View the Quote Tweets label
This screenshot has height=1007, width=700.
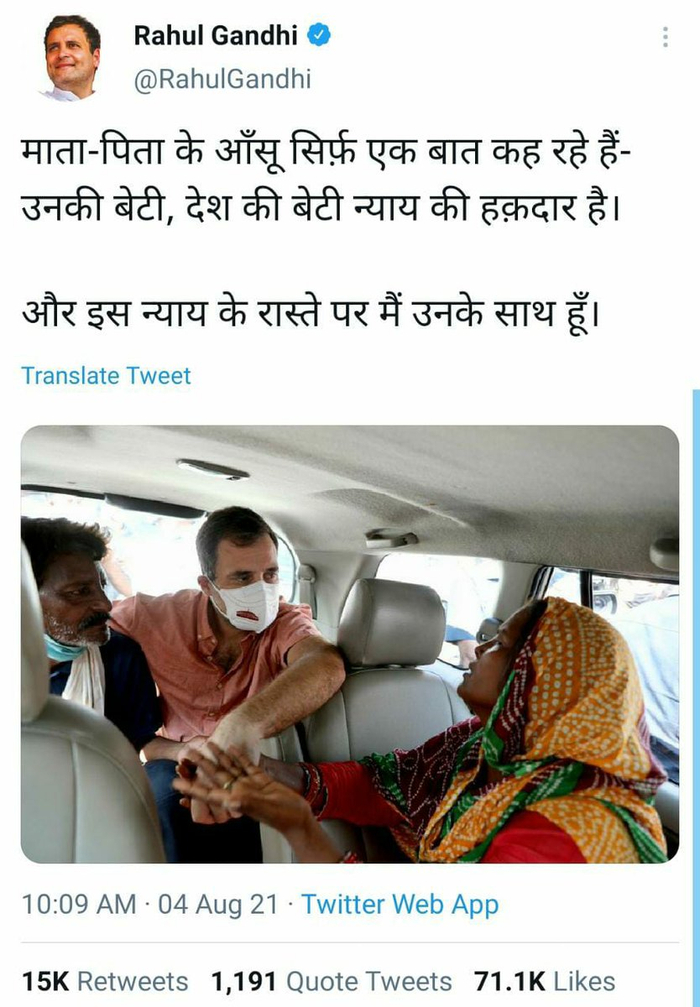tap(369, 981)
